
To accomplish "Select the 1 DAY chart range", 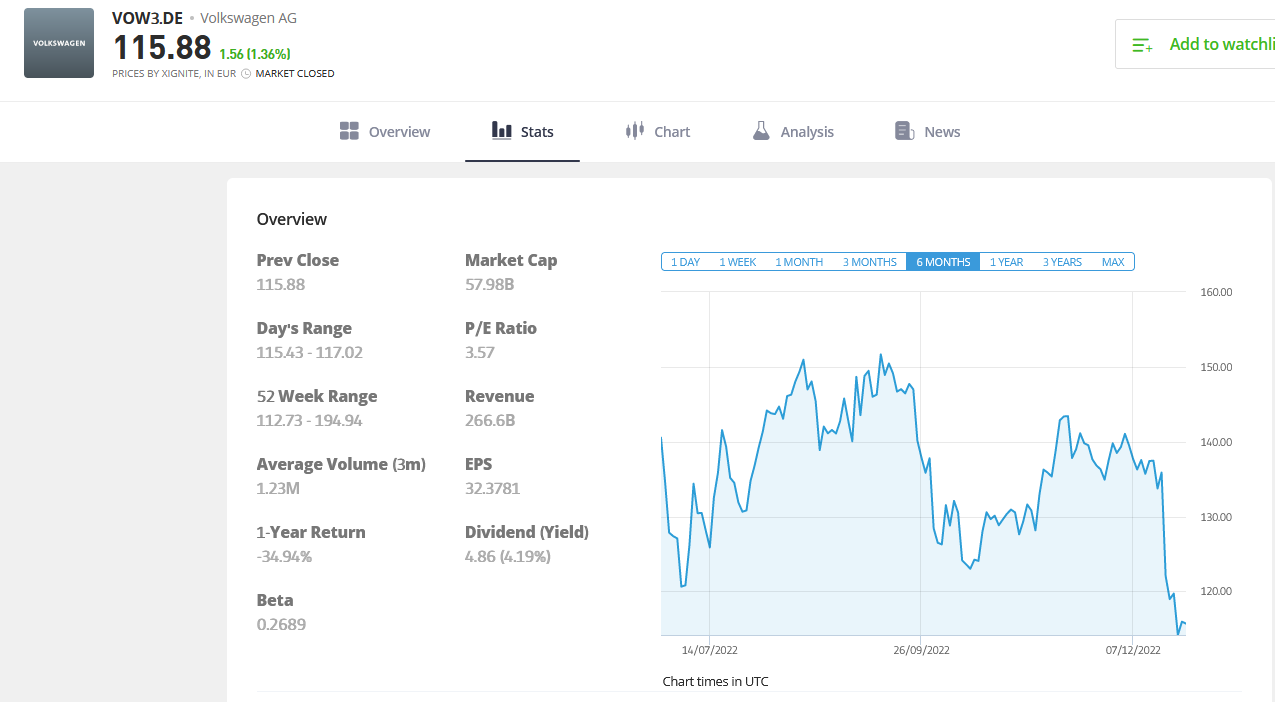I will pos(685,262).
